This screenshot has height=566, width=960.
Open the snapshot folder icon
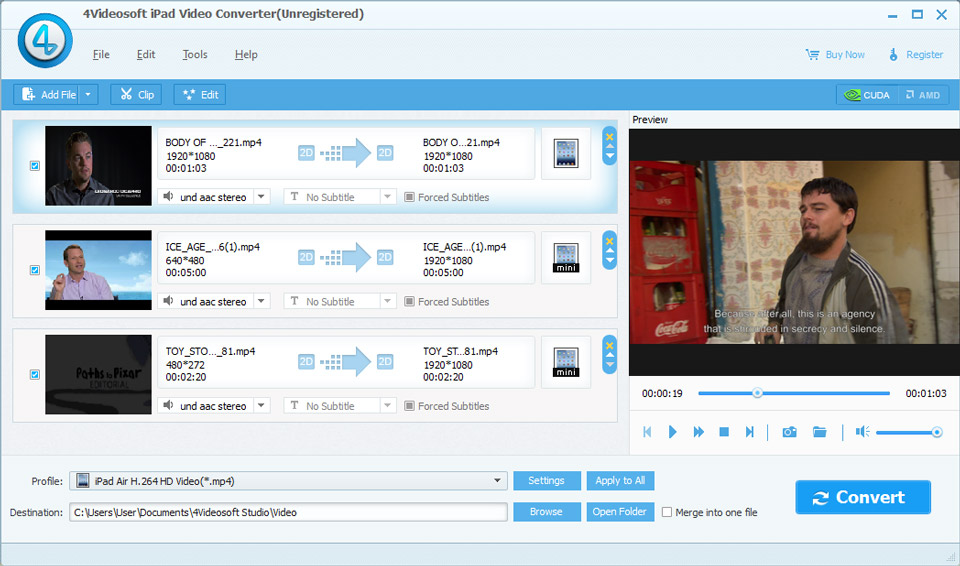(819, 432)
